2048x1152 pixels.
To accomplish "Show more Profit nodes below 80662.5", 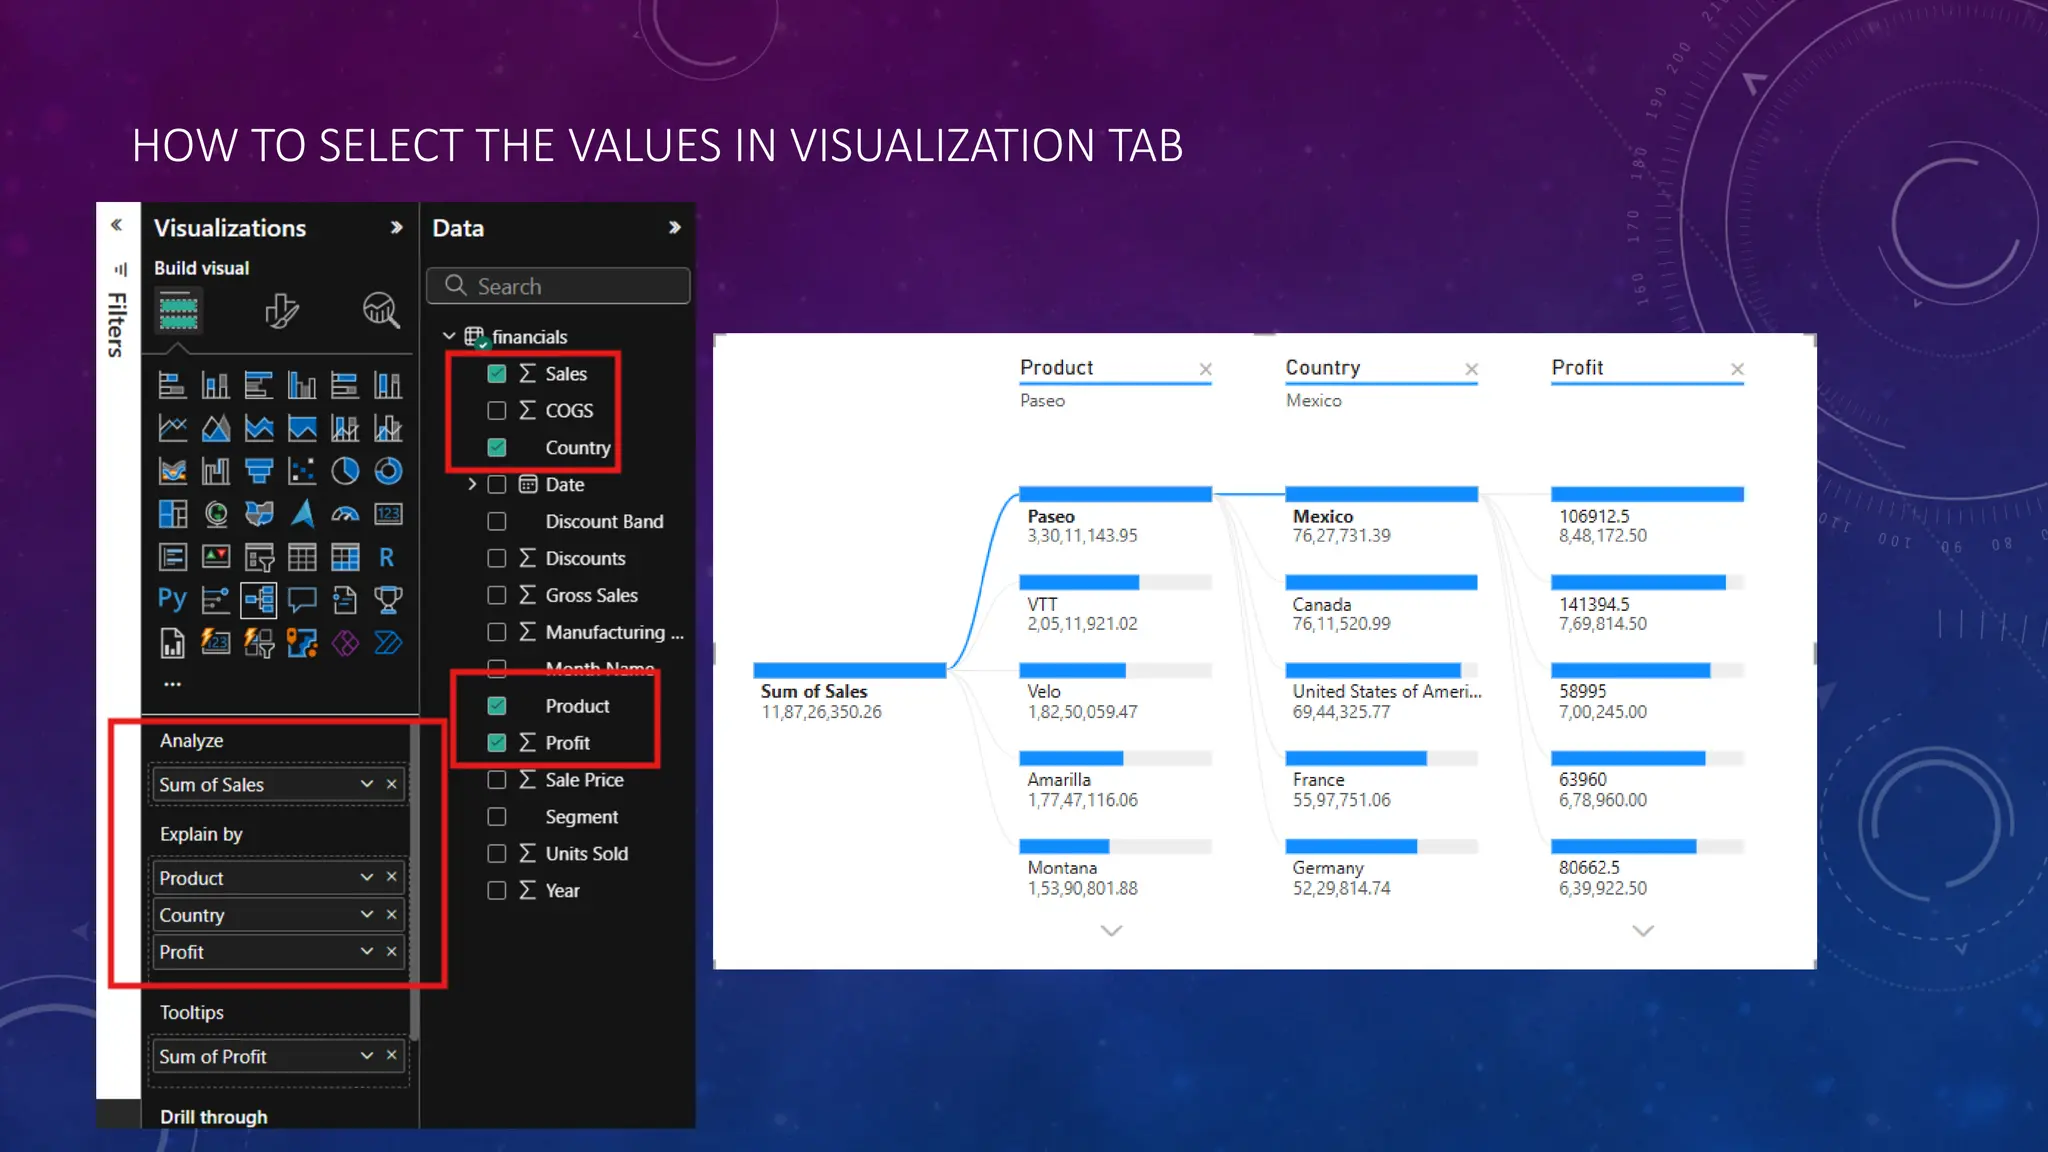I will pyautogui.click(x=1643, y=931).
